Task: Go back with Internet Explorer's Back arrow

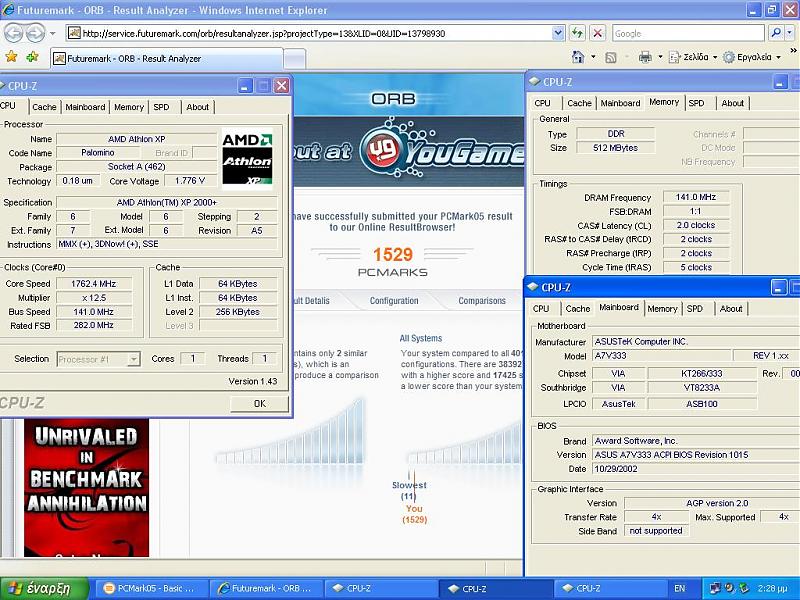Action: coord(14,34)
